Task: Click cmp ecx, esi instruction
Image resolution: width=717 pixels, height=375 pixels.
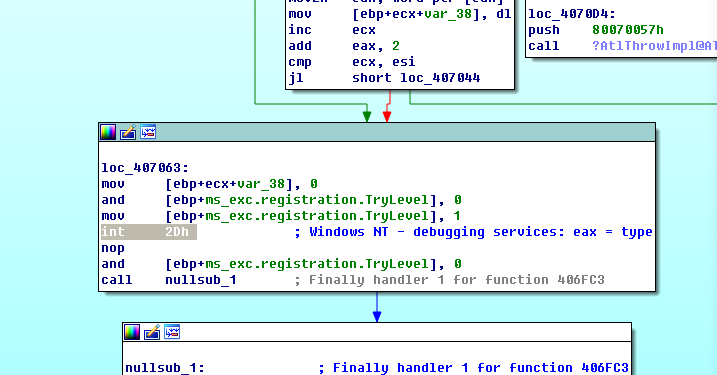Action: pyautogui.click(x=352, y=62)
